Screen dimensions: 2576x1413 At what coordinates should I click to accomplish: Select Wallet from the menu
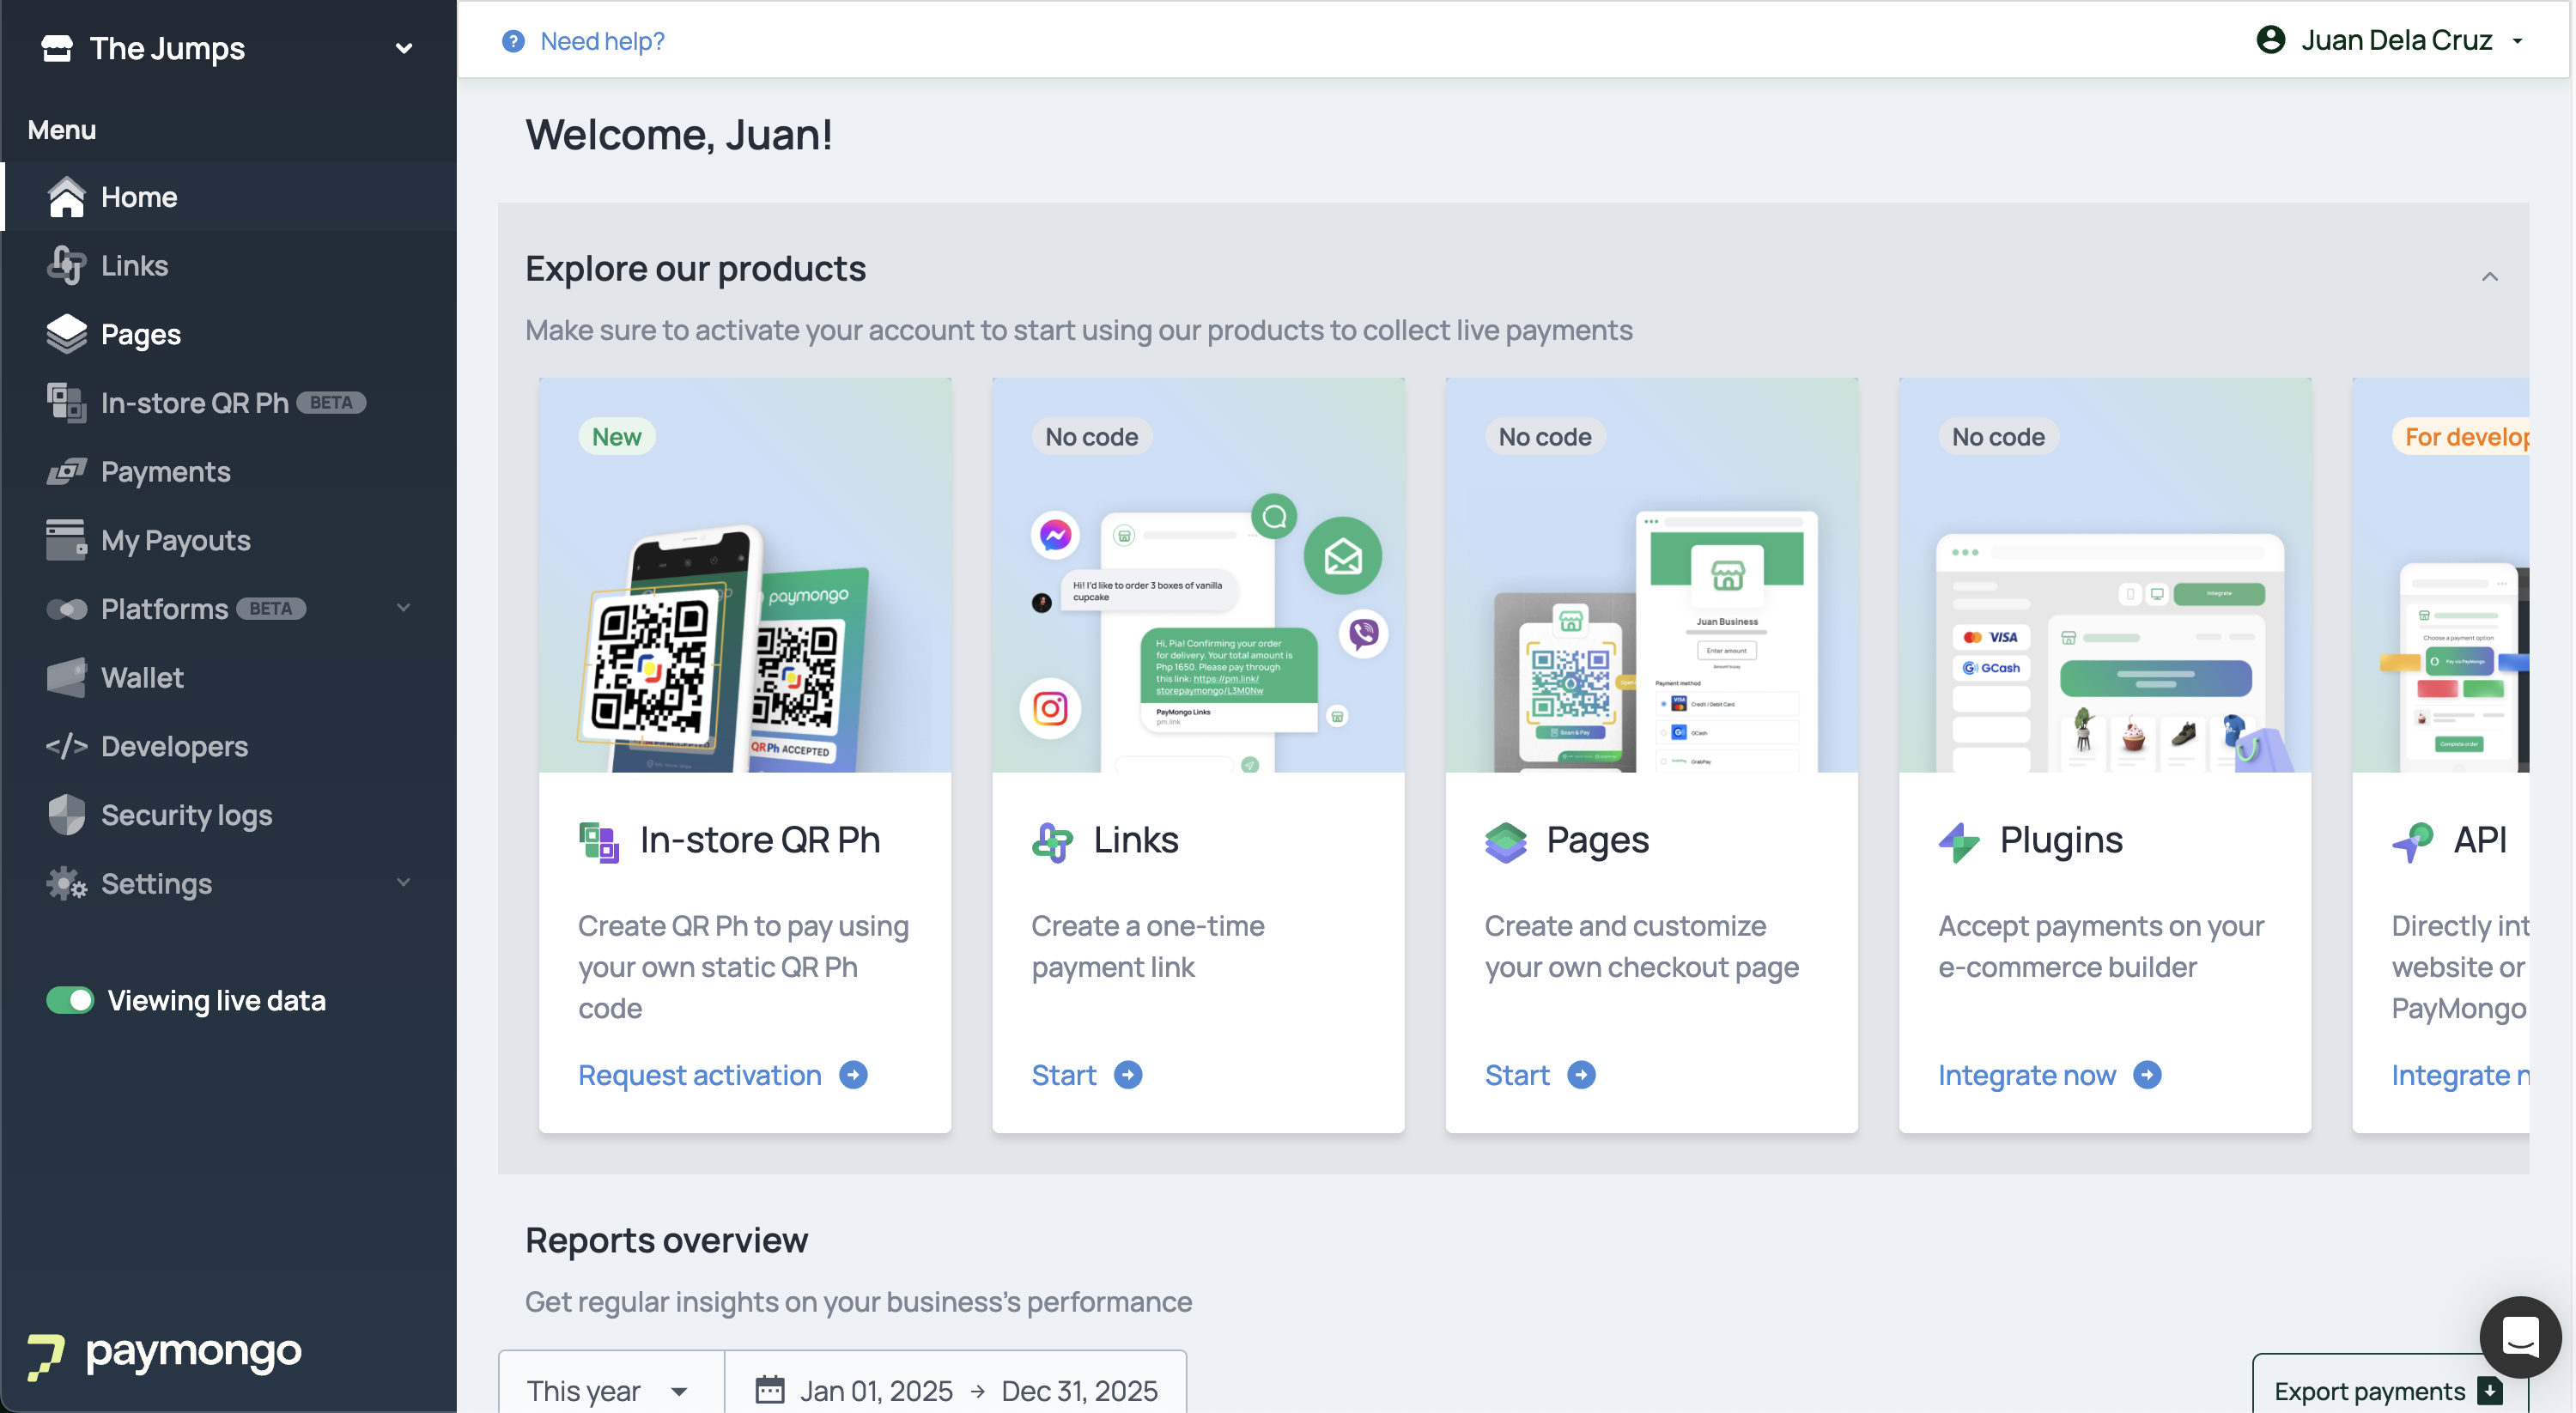click(230, 677)
